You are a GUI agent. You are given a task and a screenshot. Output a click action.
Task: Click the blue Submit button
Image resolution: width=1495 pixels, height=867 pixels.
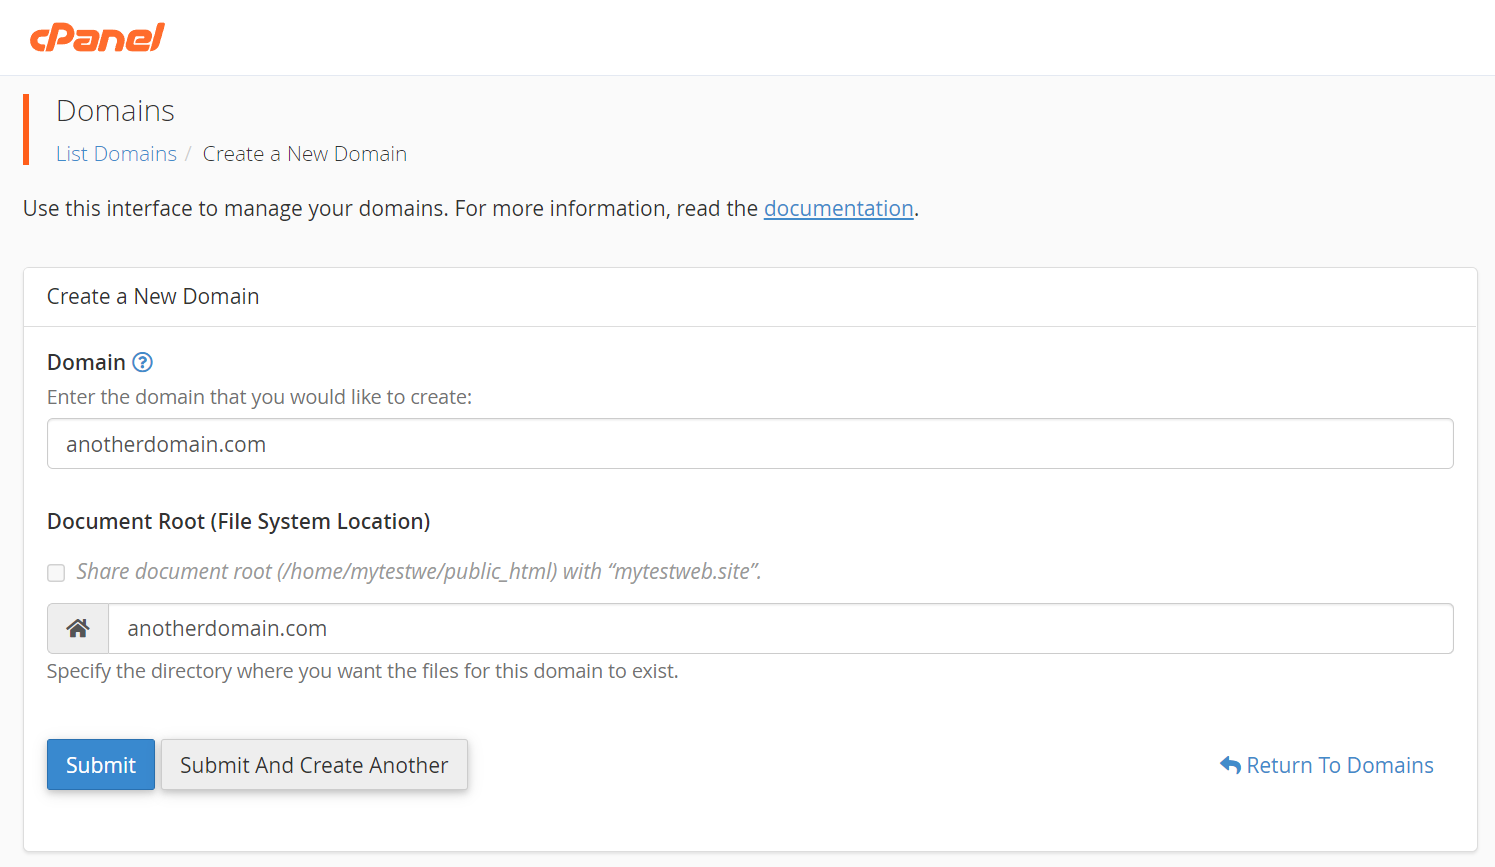point(101,765)
